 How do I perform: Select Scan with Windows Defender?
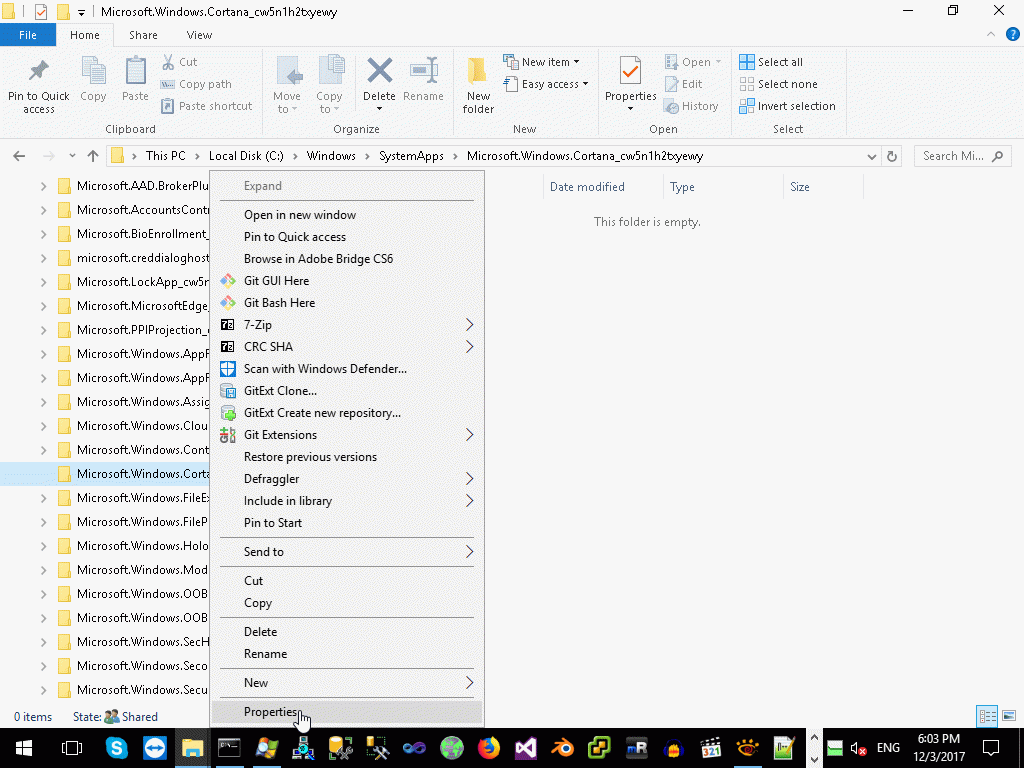click(347, 368)
